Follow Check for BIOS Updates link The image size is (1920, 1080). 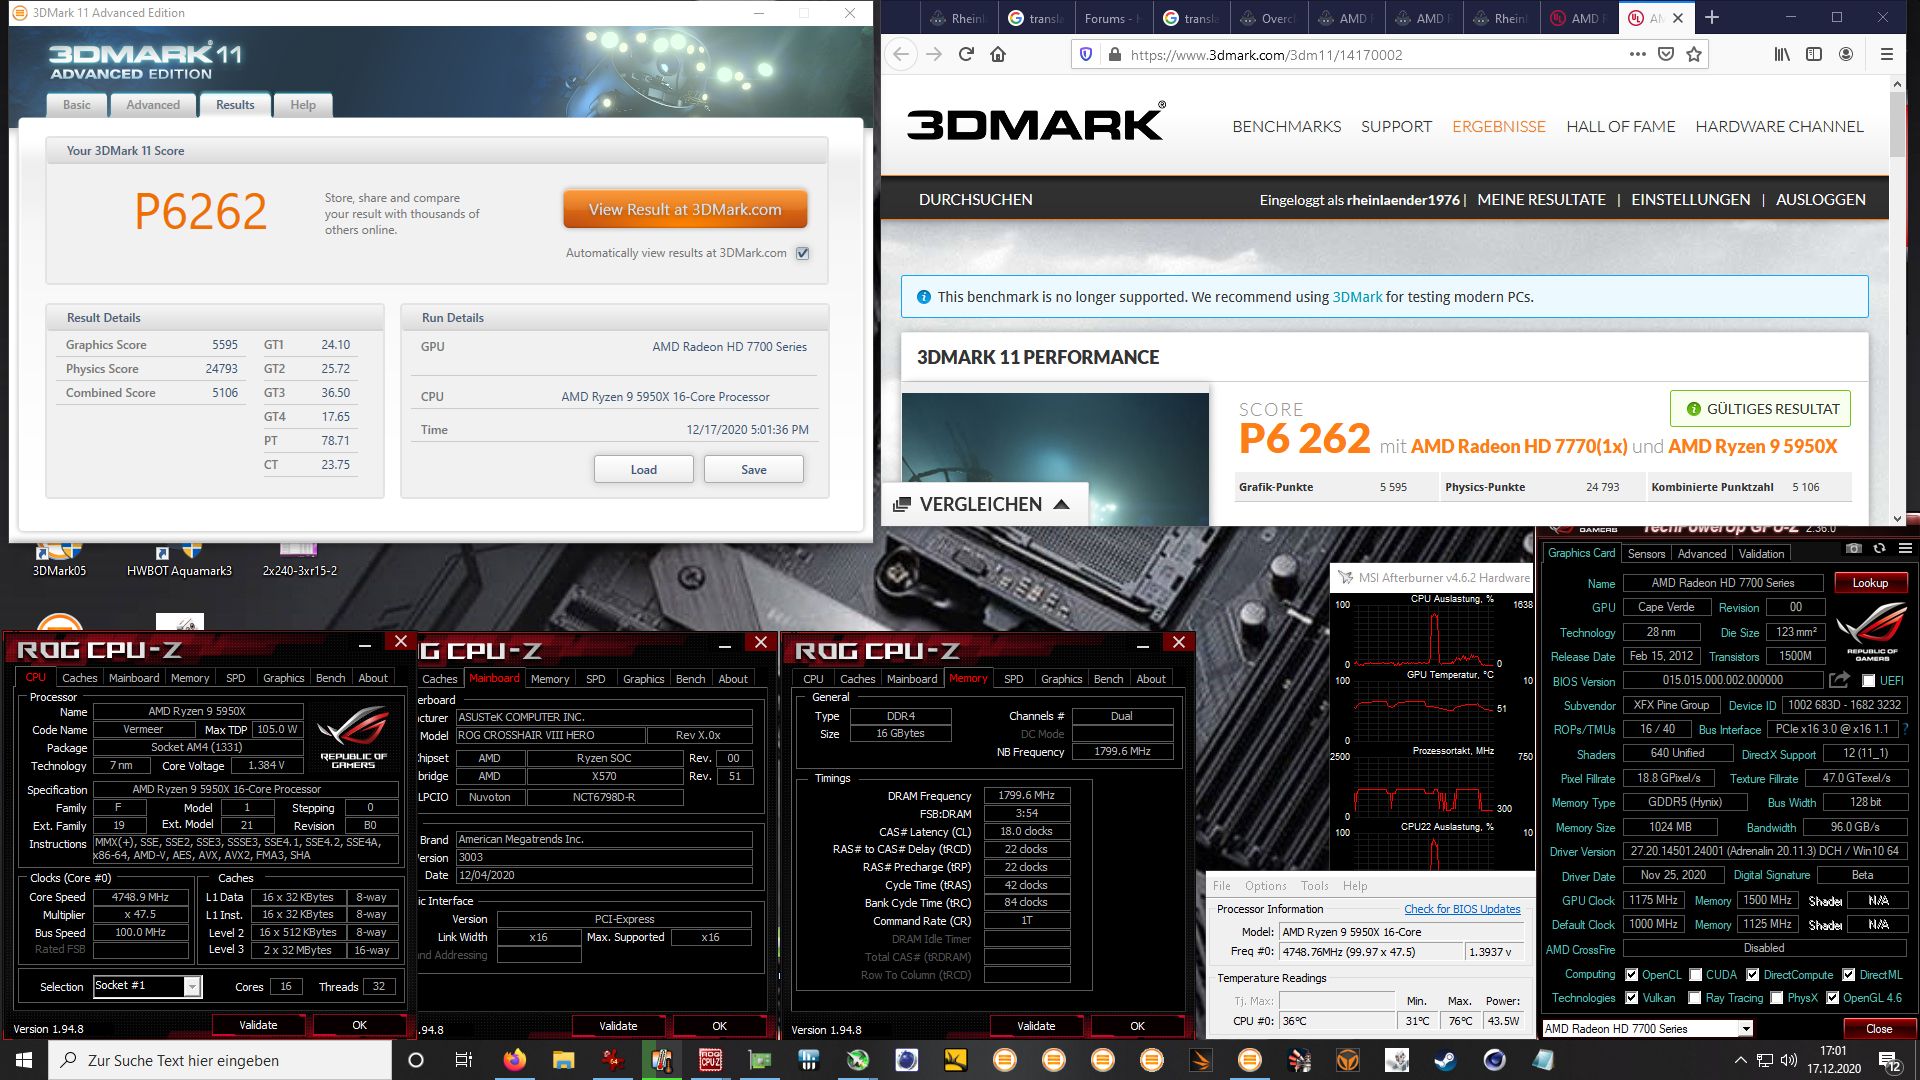coord(1462,909)
